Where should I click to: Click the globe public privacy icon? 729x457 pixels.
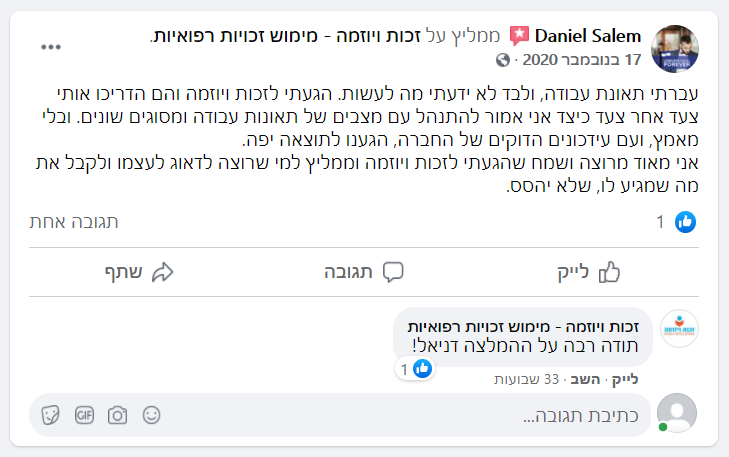click(x=503, y=60)
